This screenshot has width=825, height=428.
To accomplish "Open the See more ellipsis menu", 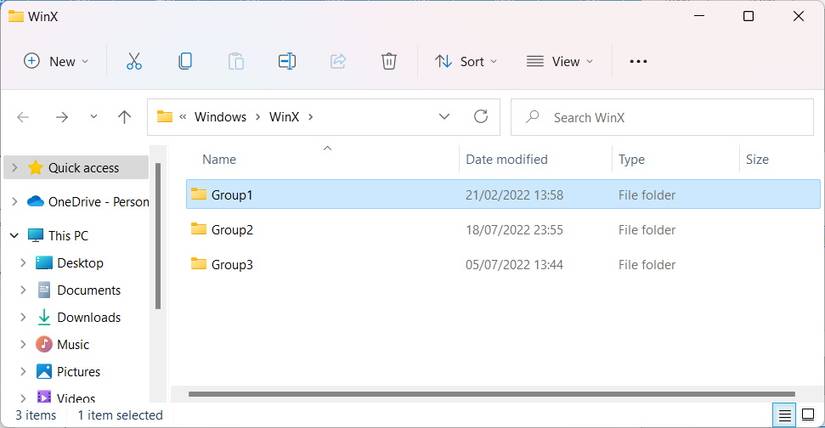I will (x=638, y=62).
